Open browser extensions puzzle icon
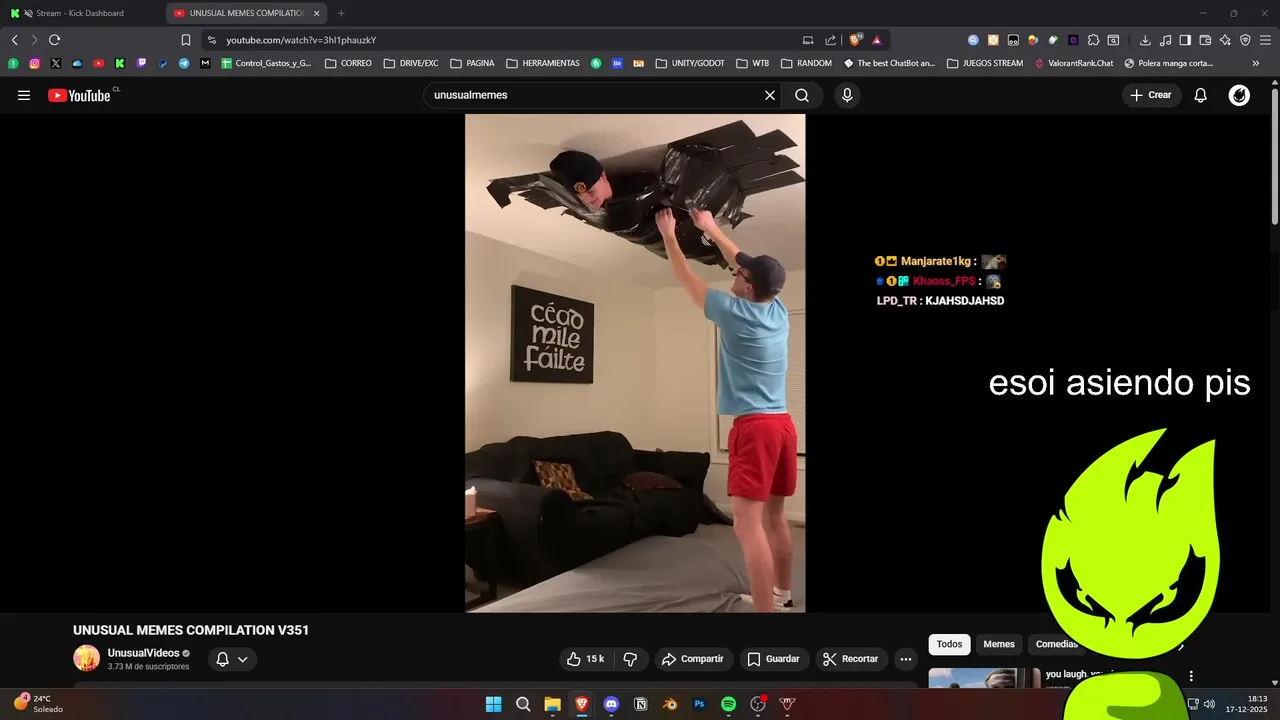 click(1093, 40)
